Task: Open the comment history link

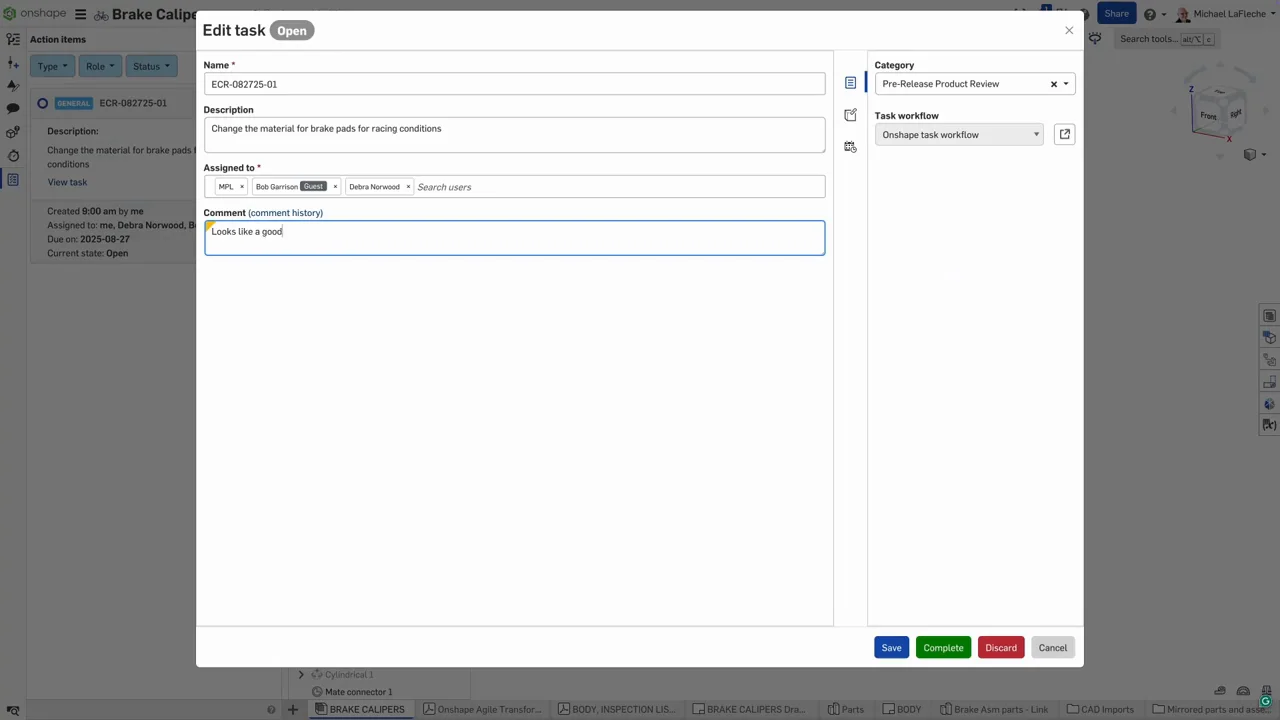Action: 285,213
